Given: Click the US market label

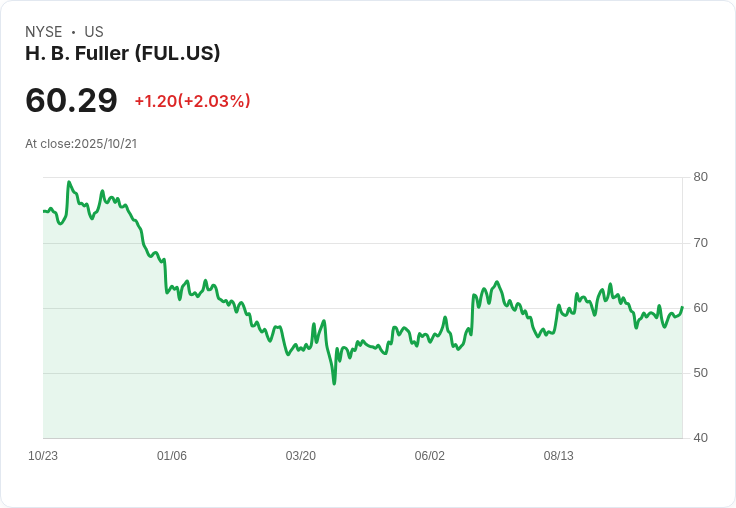Looking at the screenshot, I should coord(94,32).
